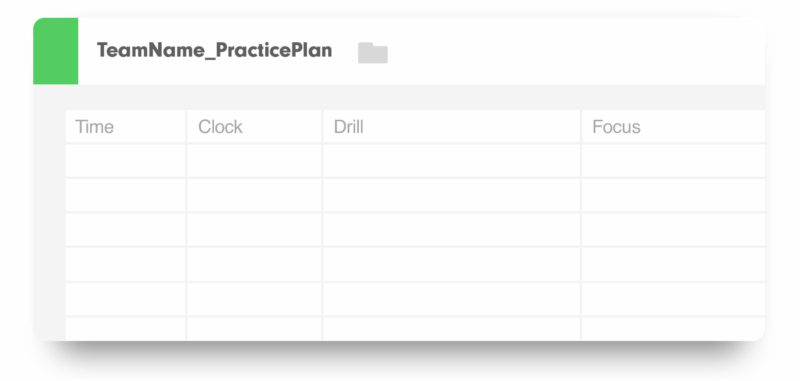The image size is (800, 381).
Task: Select the fifth-row cell under Focus
Action: 673,299
